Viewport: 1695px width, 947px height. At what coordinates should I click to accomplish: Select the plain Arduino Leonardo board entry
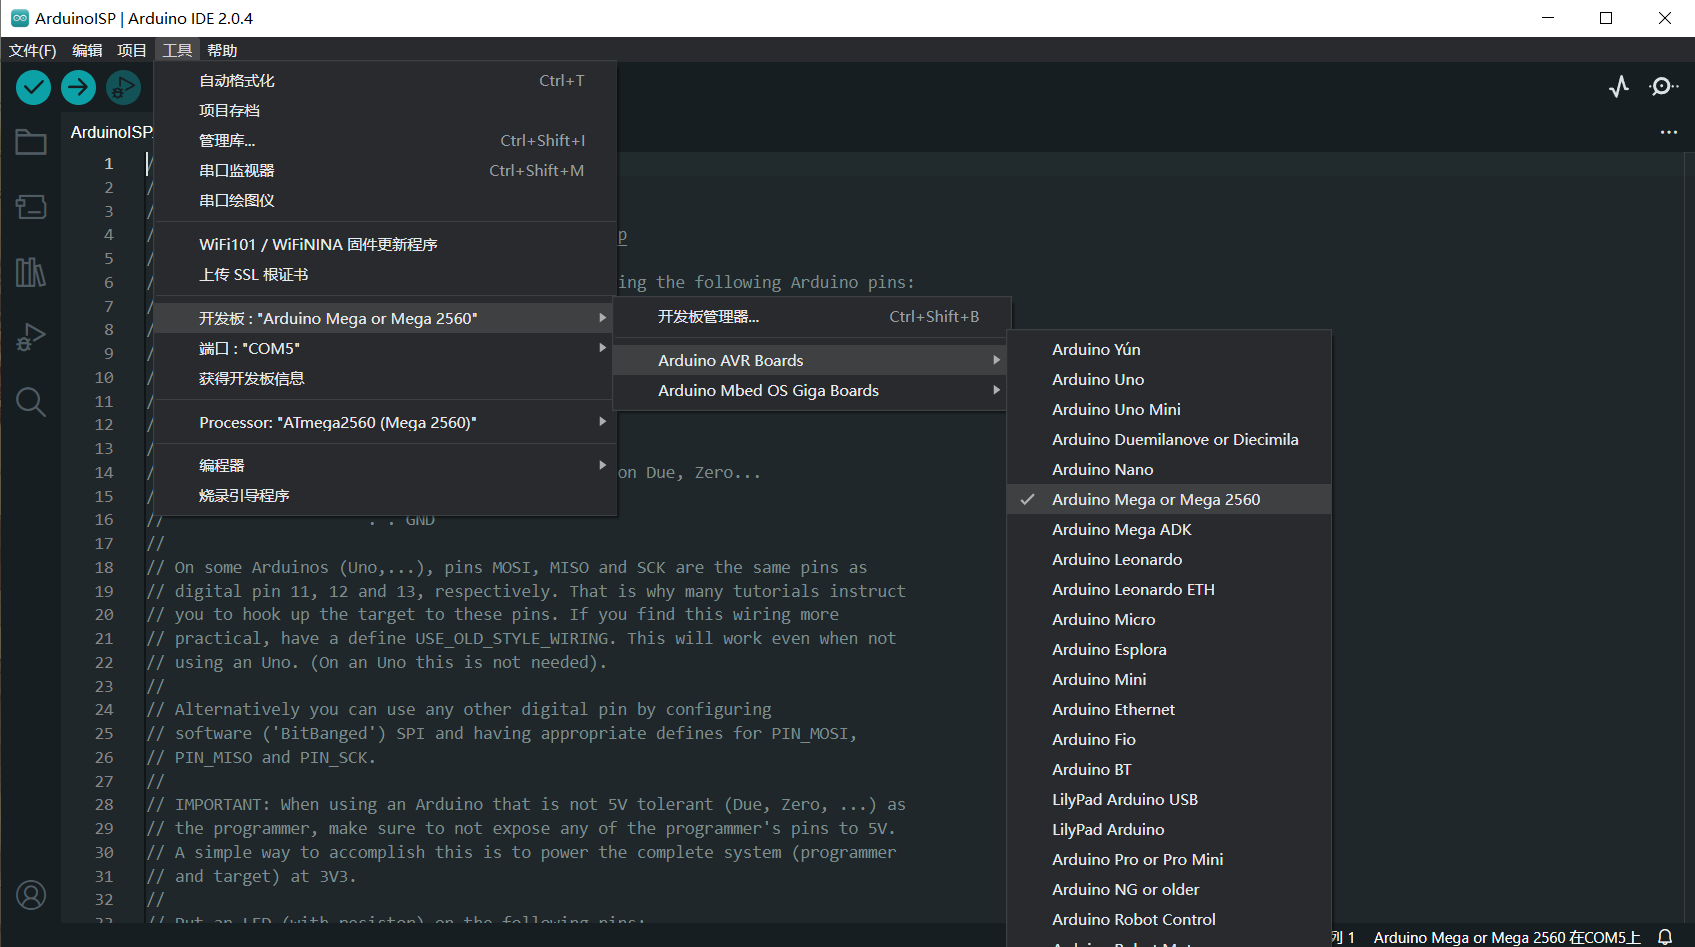(x=1169, y=559)
